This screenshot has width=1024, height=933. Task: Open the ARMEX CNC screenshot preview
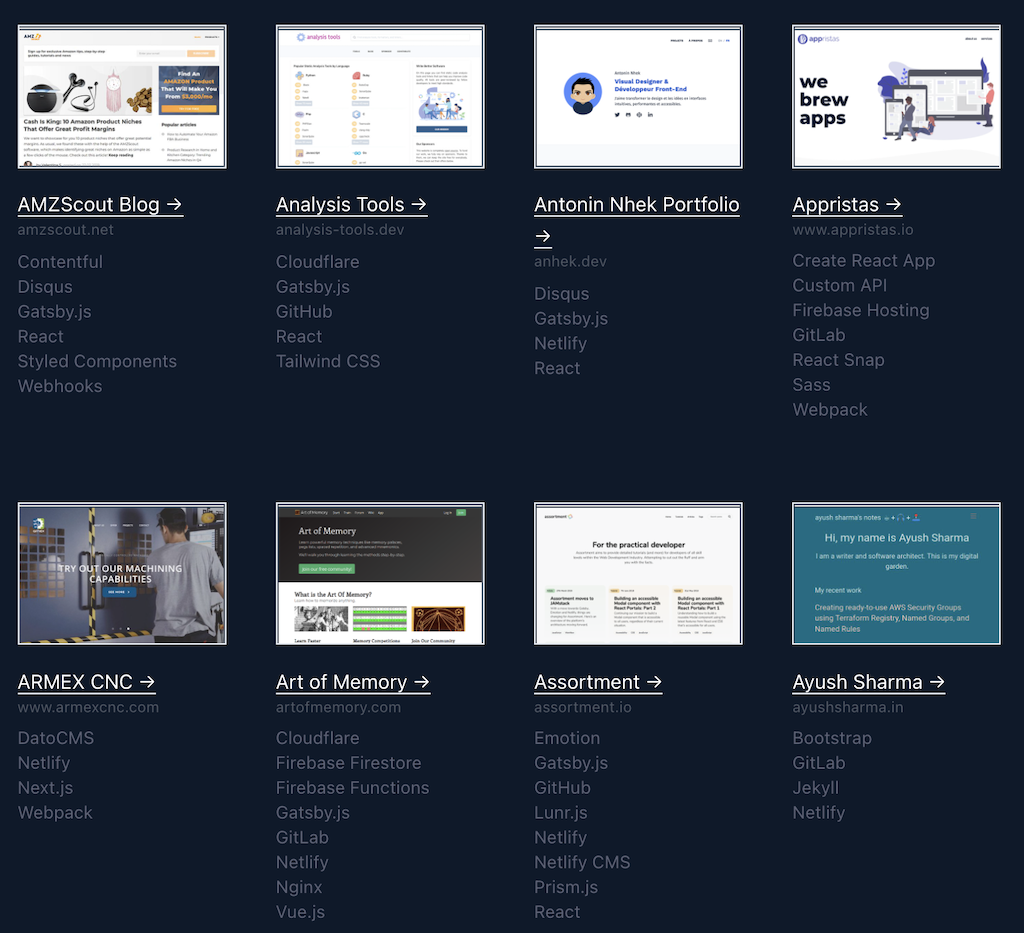click(121, 573)
